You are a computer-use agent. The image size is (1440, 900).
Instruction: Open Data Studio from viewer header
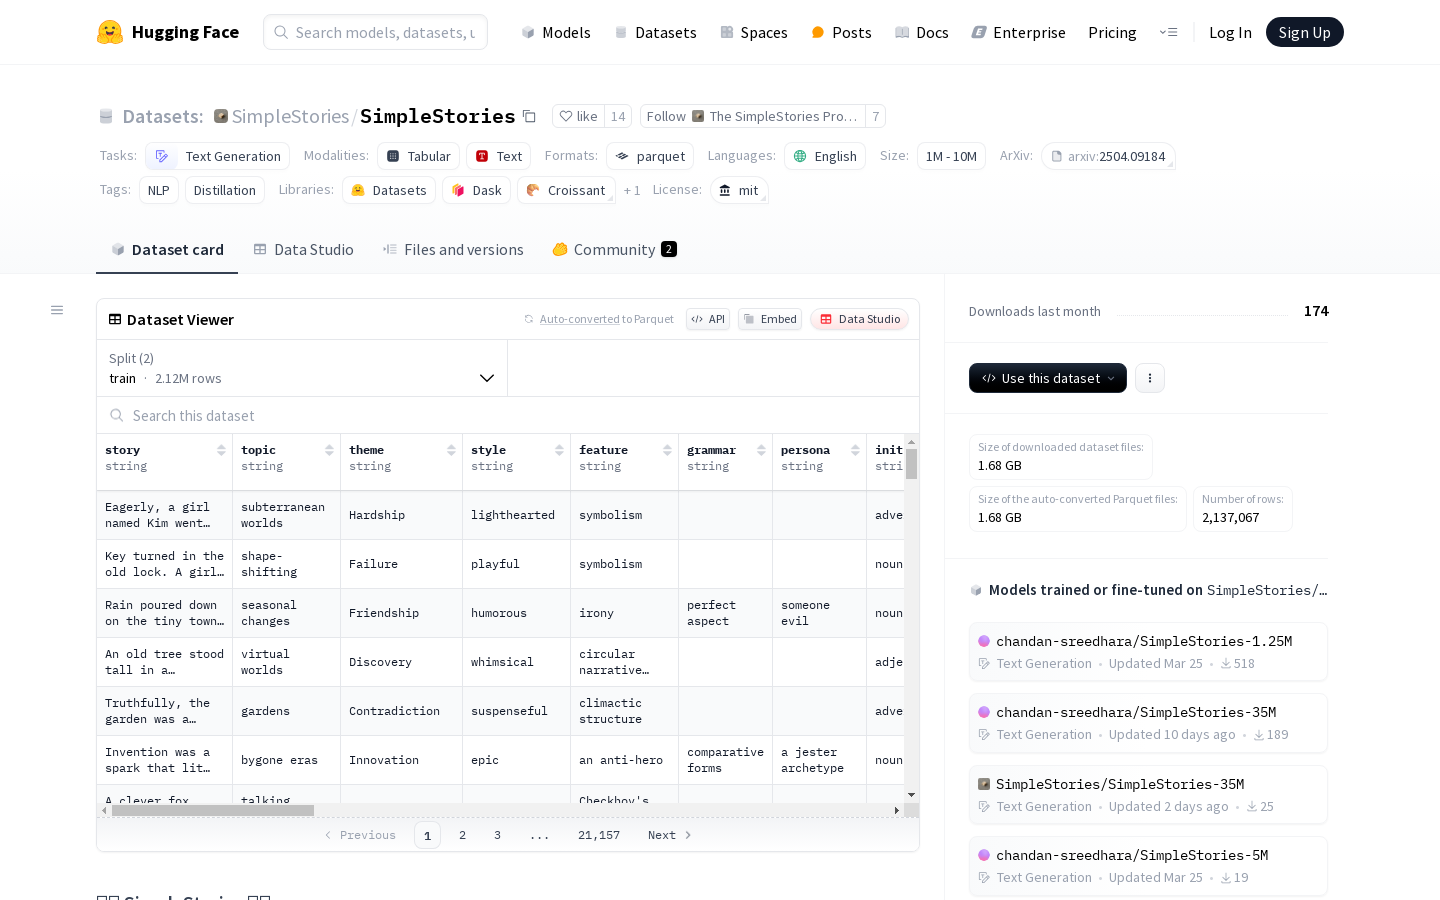tap(859, 319)
